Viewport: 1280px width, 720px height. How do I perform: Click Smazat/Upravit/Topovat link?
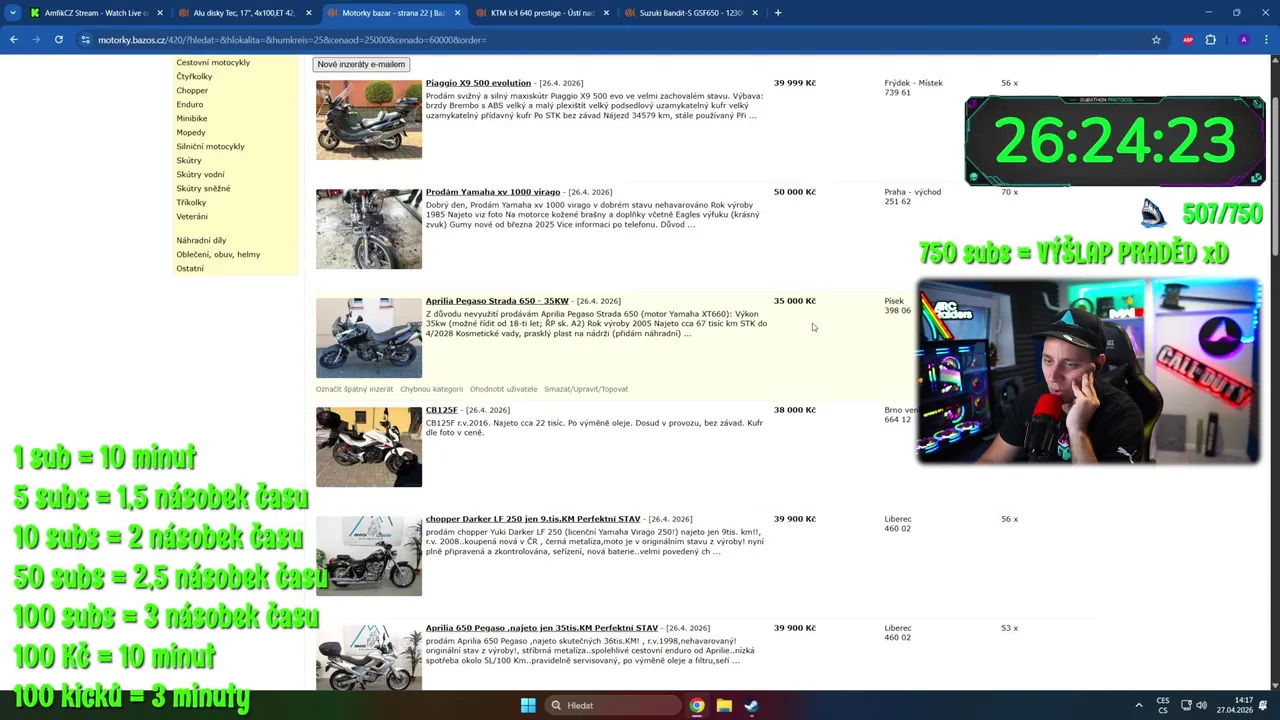click(x=586, y=389)
